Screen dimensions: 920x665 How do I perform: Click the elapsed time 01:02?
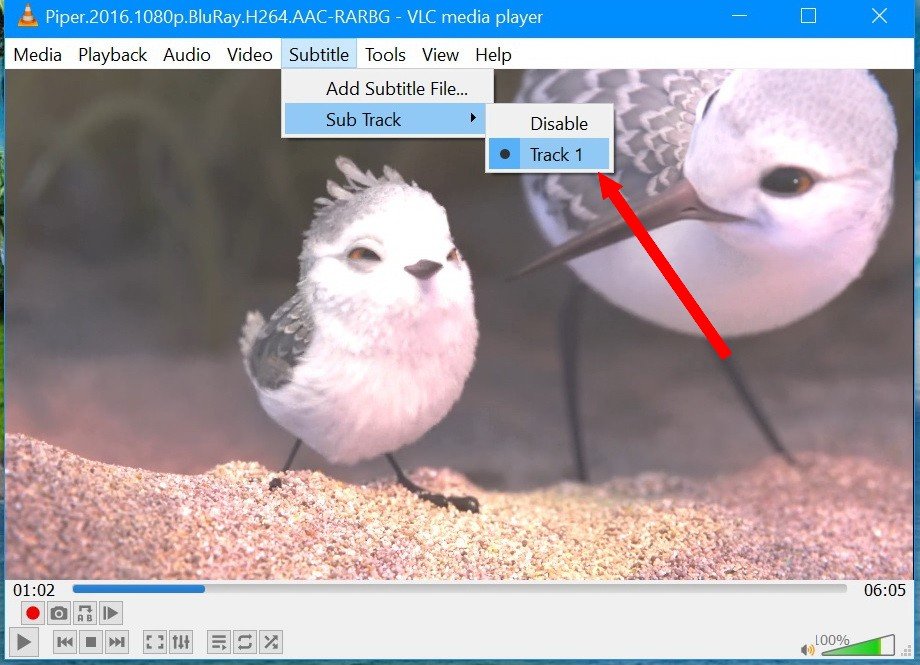[34, 590]
